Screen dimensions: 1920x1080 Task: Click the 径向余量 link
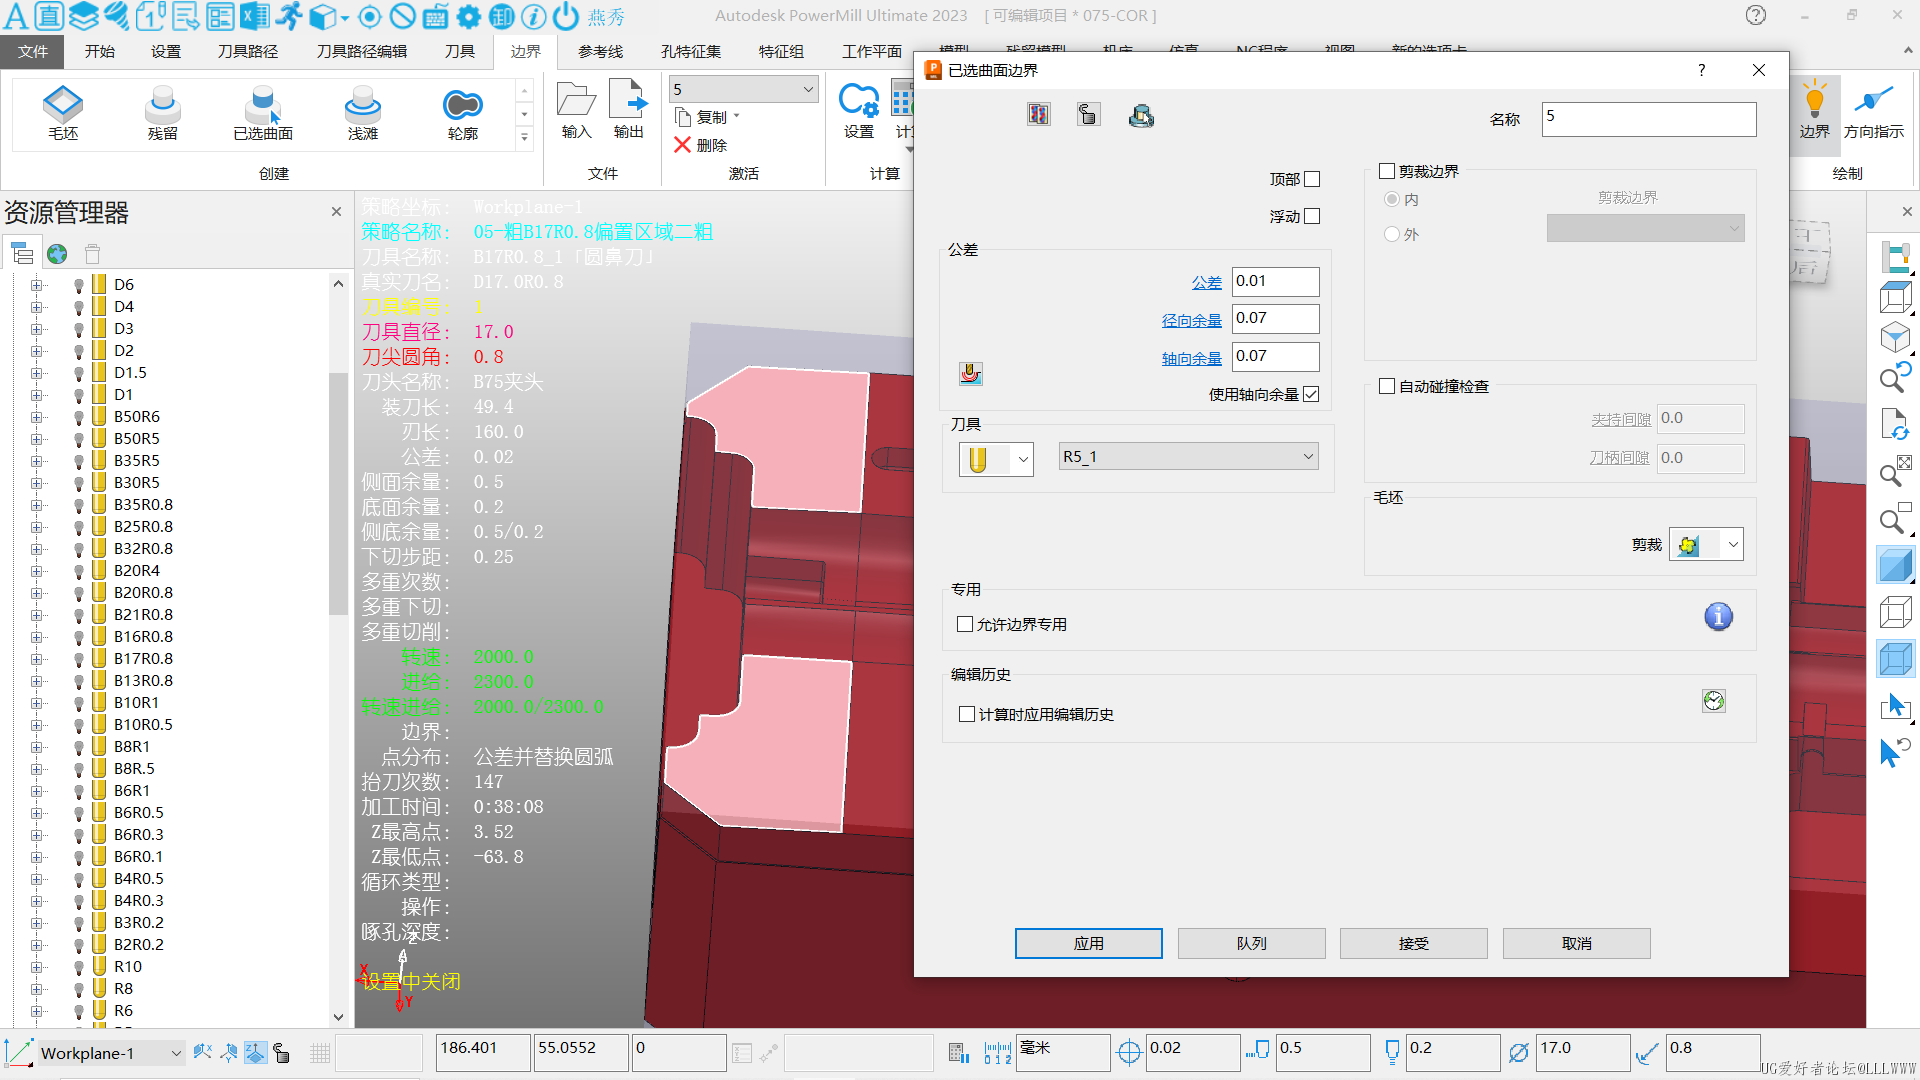click(1191, 320)
